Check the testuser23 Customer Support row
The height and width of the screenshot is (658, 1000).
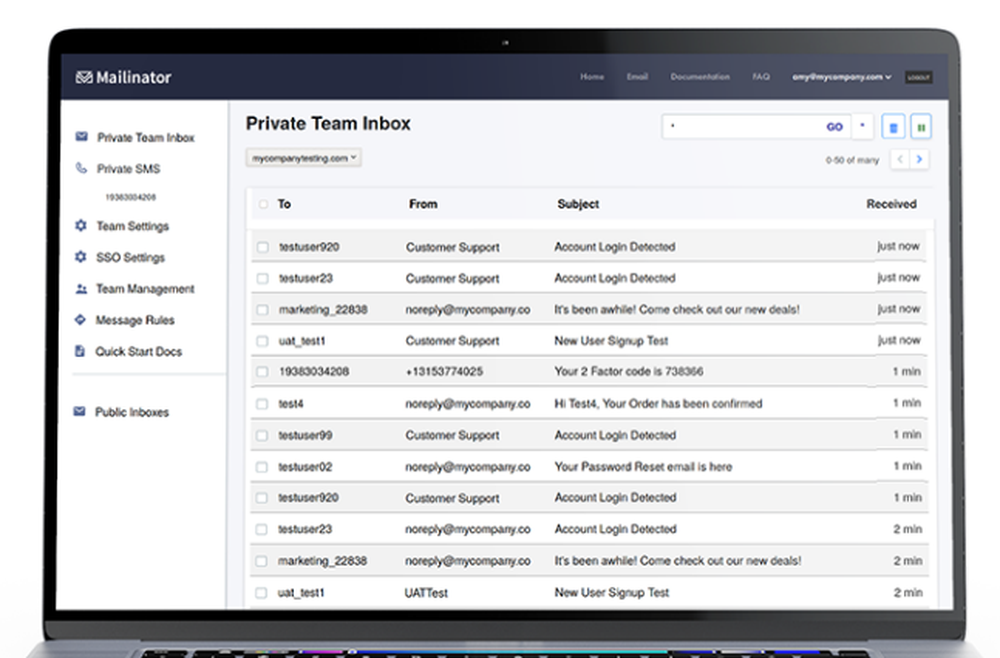262,278
